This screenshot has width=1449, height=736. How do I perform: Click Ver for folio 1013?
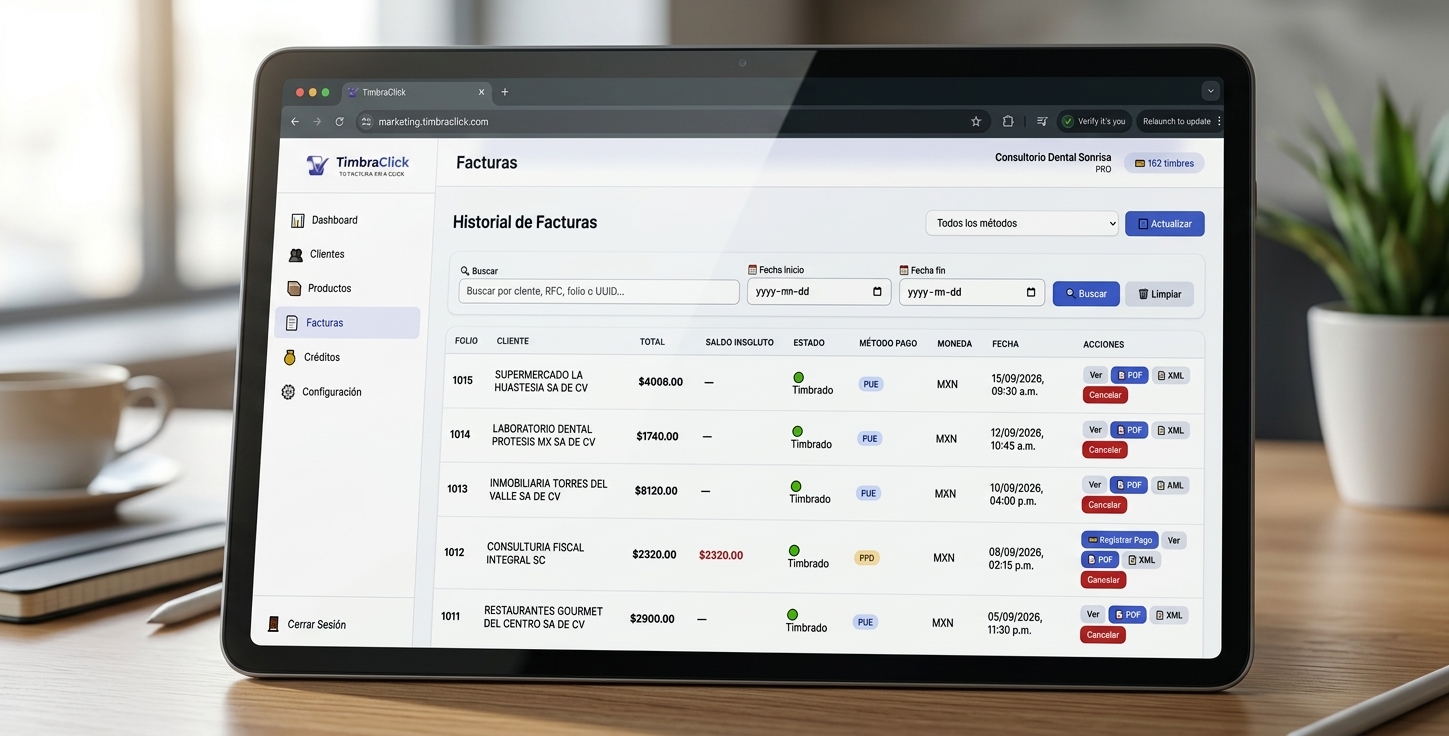click(1094, 485)
